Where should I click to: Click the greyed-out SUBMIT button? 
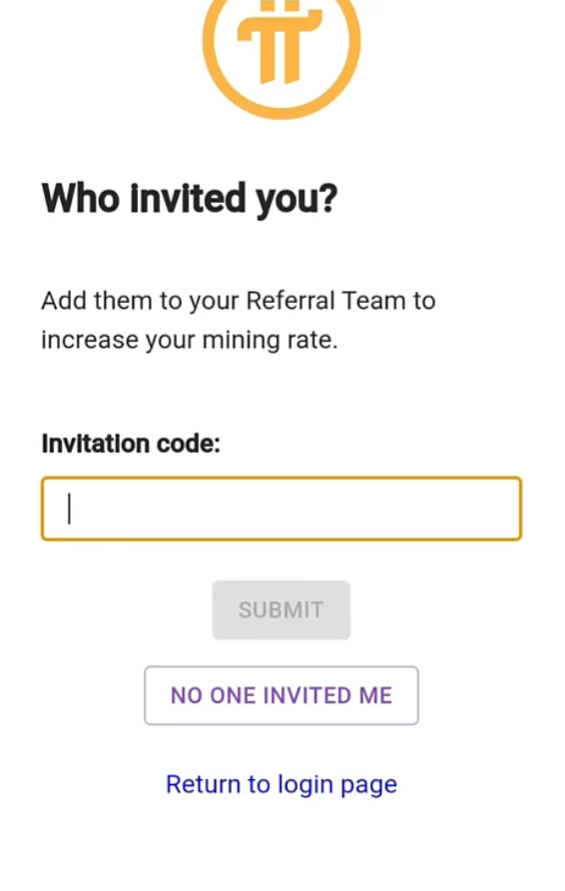coord(281,610)
